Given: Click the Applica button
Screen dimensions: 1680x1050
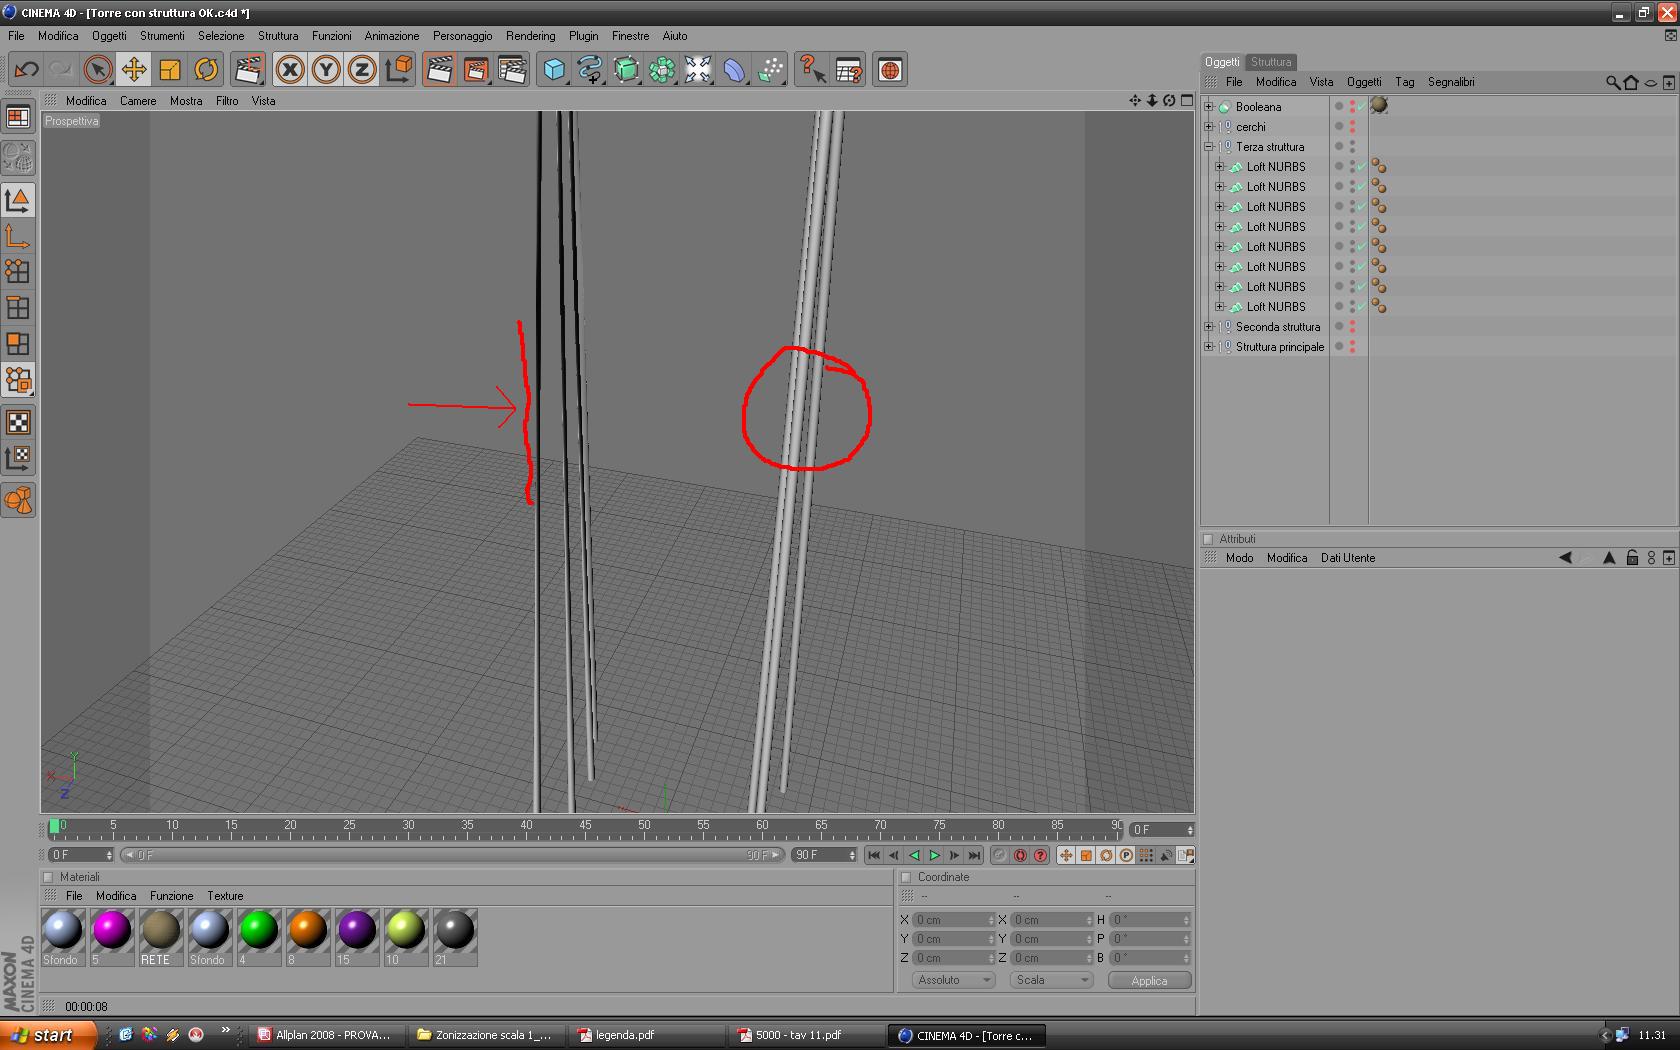Looking at the screenshot, I should coord(1149,981).
